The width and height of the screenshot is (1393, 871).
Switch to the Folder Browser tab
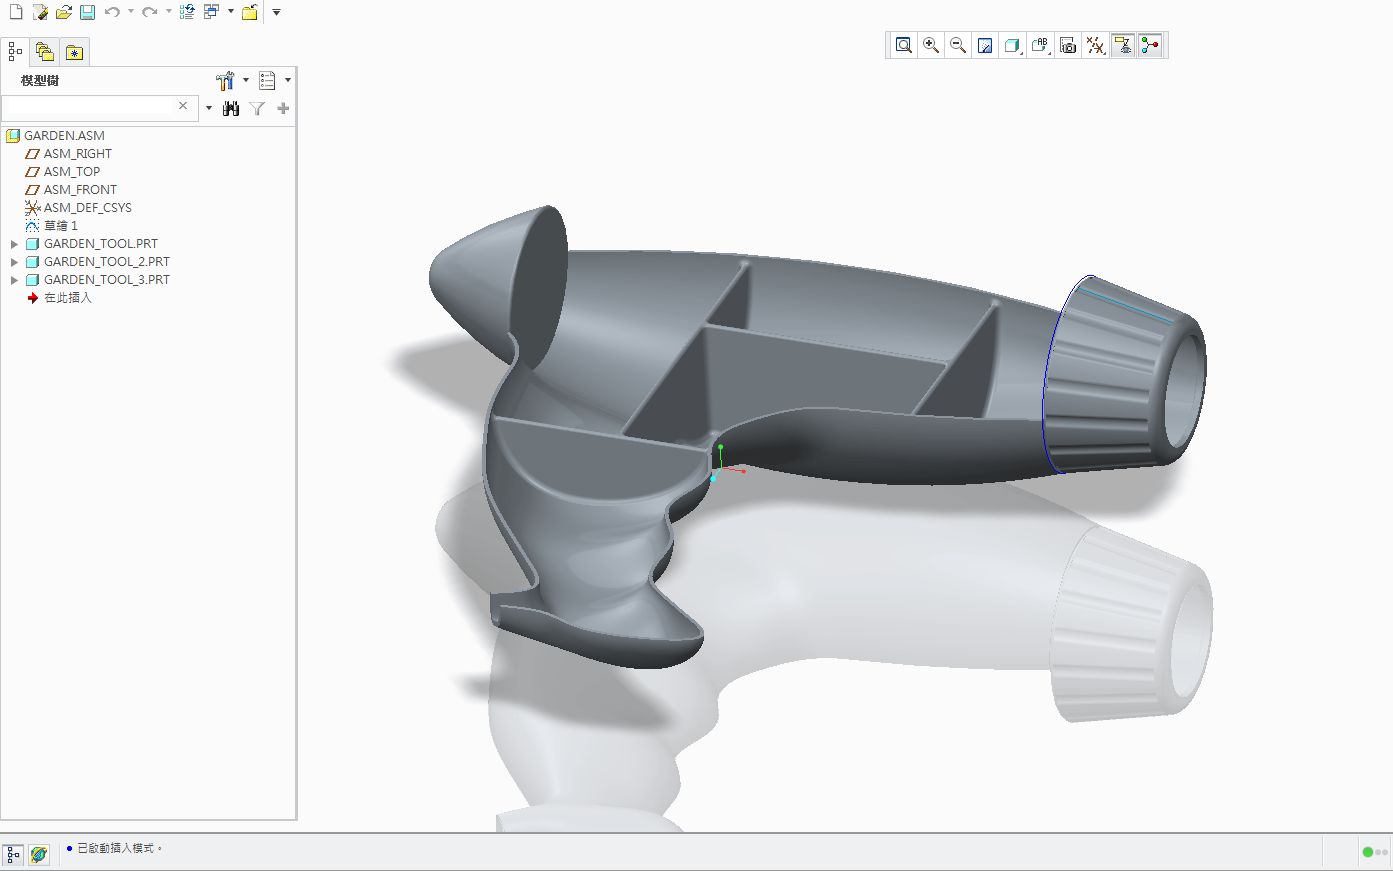(x=44, y=52)
